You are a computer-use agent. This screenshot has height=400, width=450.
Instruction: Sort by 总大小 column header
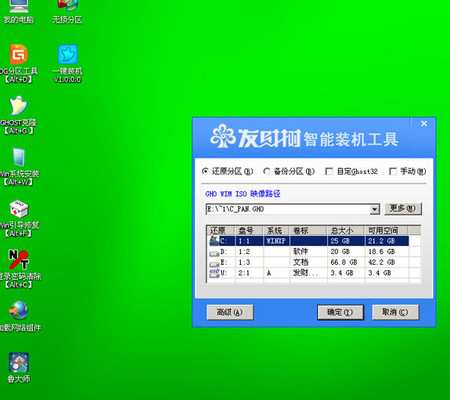pos(345,231)
